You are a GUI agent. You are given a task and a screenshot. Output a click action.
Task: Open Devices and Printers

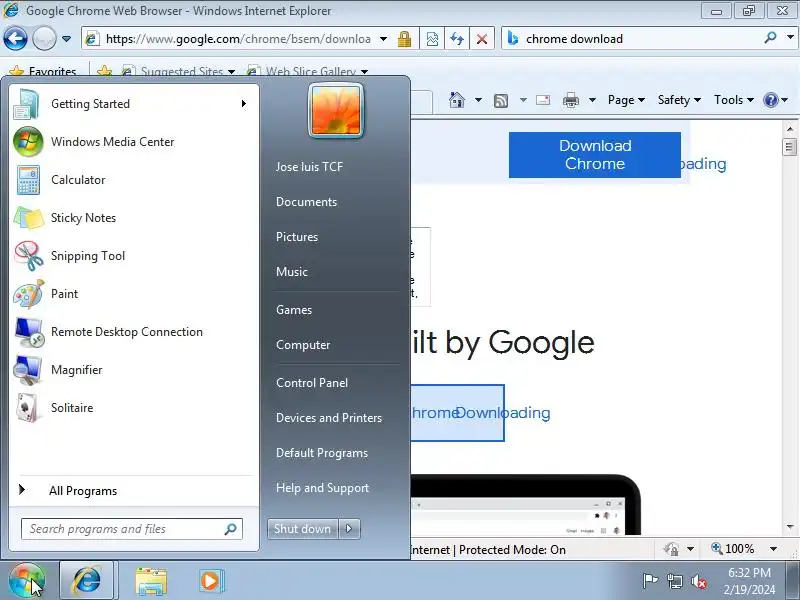pyautogui.click(x=329, y=418)
